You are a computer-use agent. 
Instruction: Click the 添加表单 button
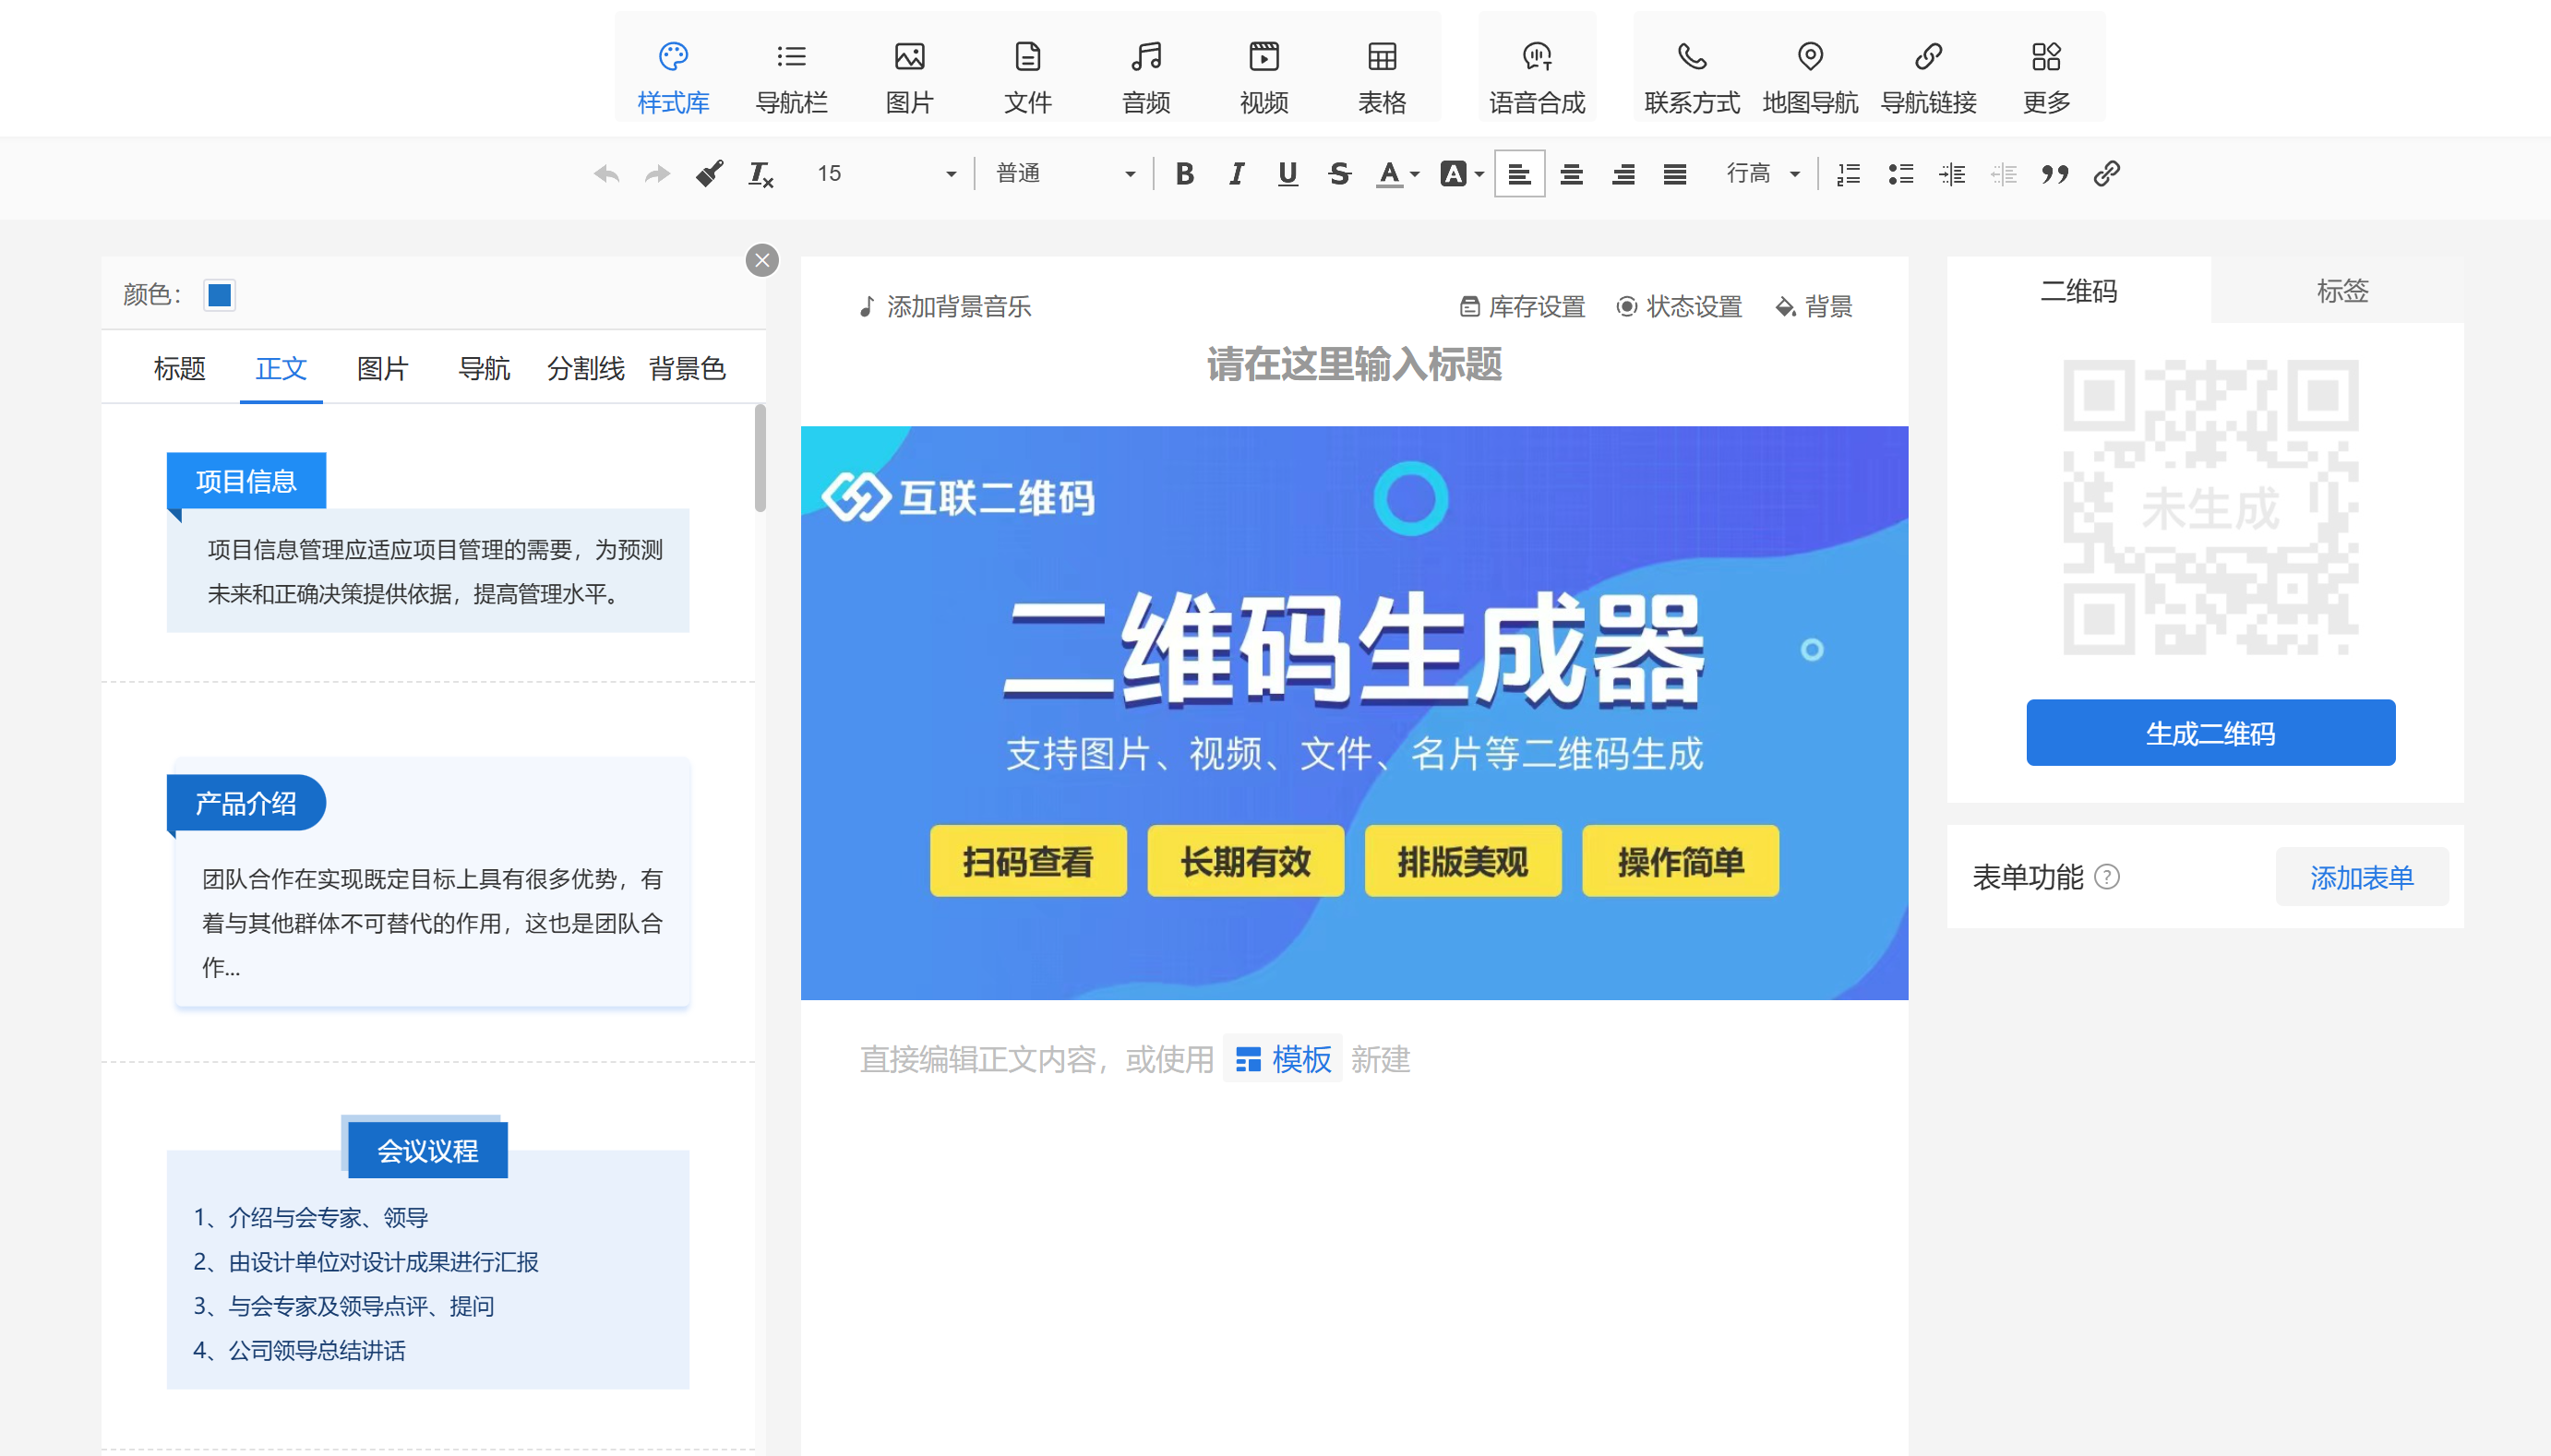coord(2361,877)
